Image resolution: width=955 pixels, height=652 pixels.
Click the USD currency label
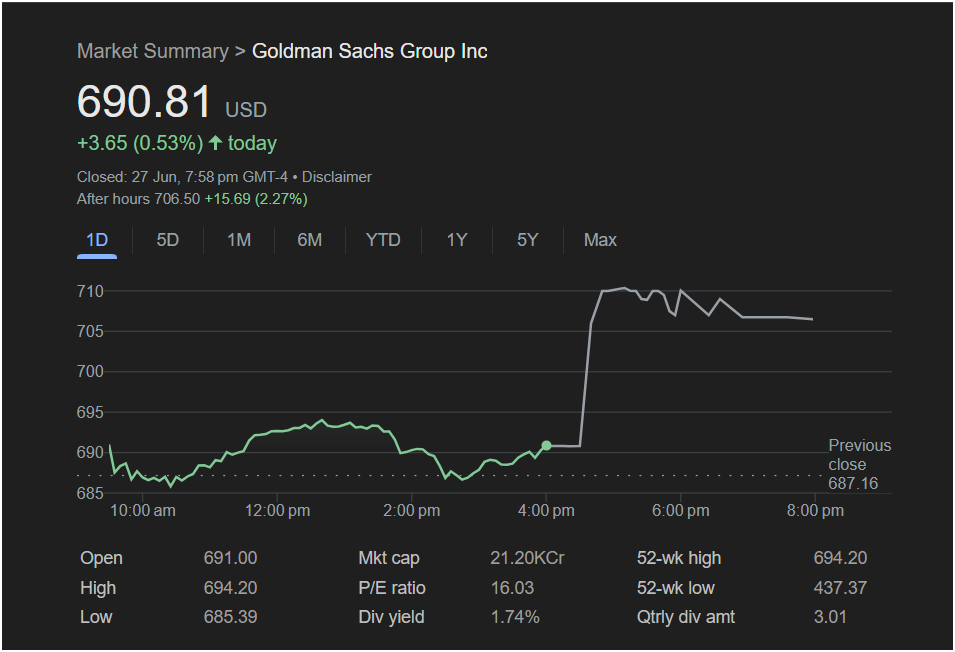click(x=246, y=110)
